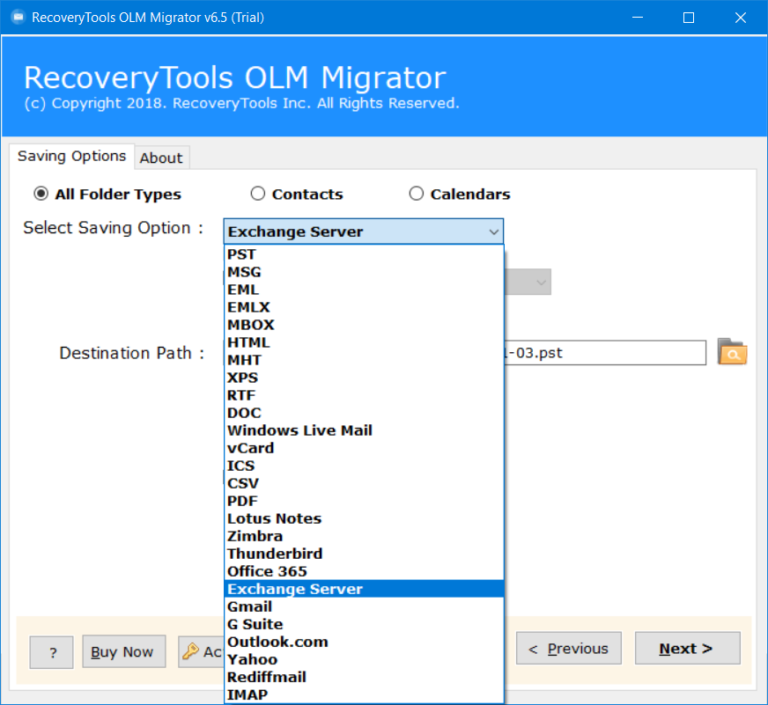Go back with the Previous button
The width and height of the screenshot is (768, 705).
click(x=568, y=649)
